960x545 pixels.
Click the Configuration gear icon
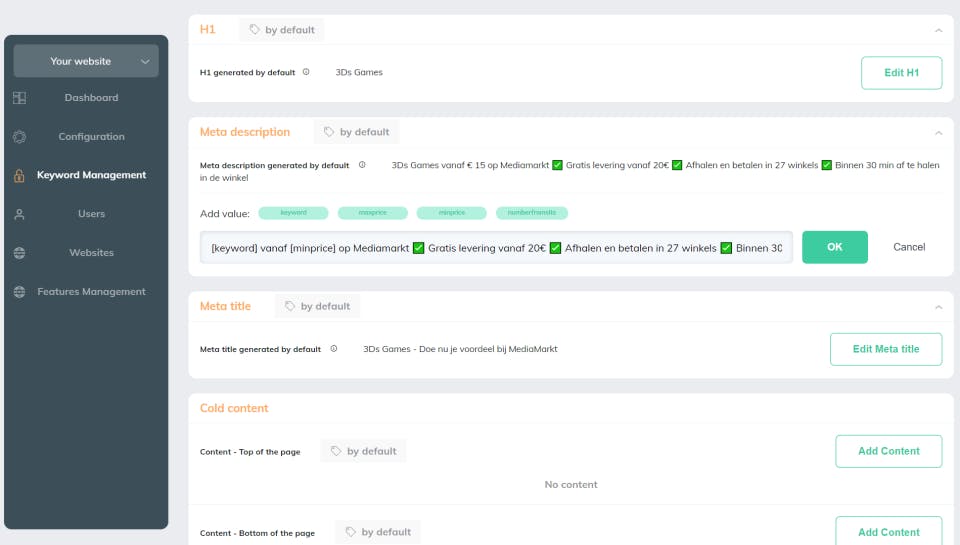point(20,137)
